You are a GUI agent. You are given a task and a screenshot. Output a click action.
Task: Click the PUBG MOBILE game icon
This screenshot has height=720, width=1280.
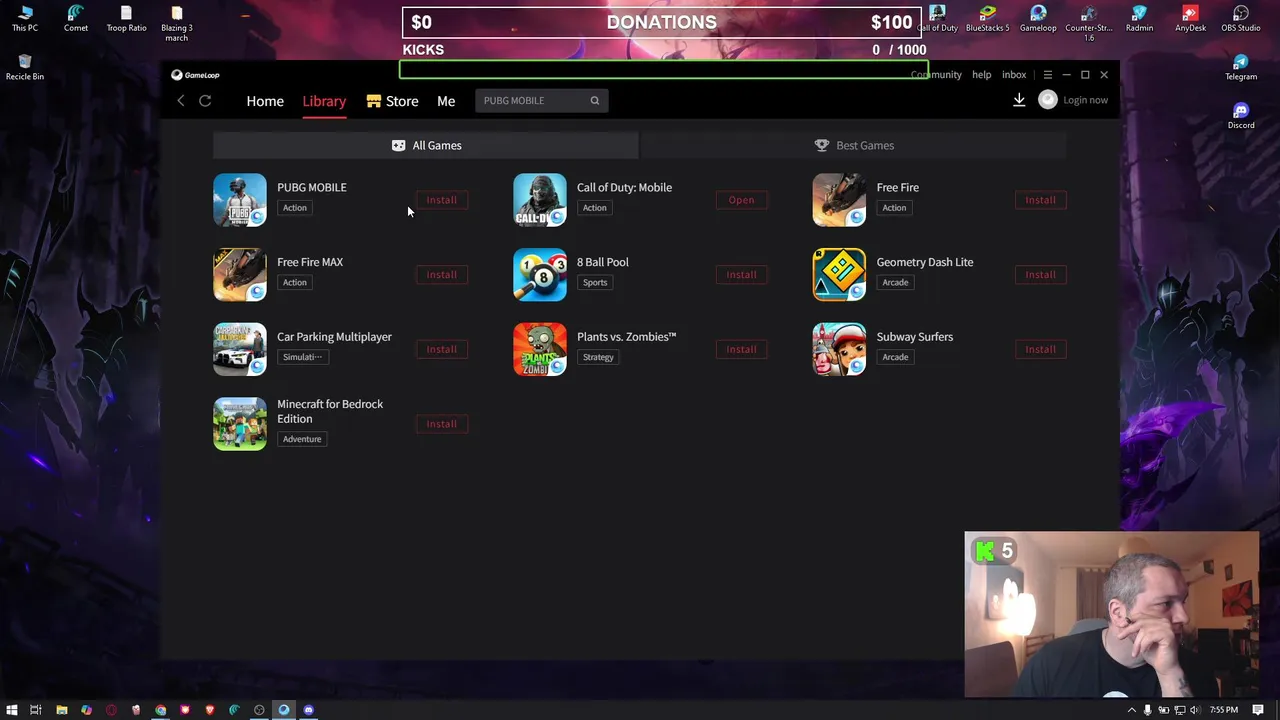pos(240,200)
